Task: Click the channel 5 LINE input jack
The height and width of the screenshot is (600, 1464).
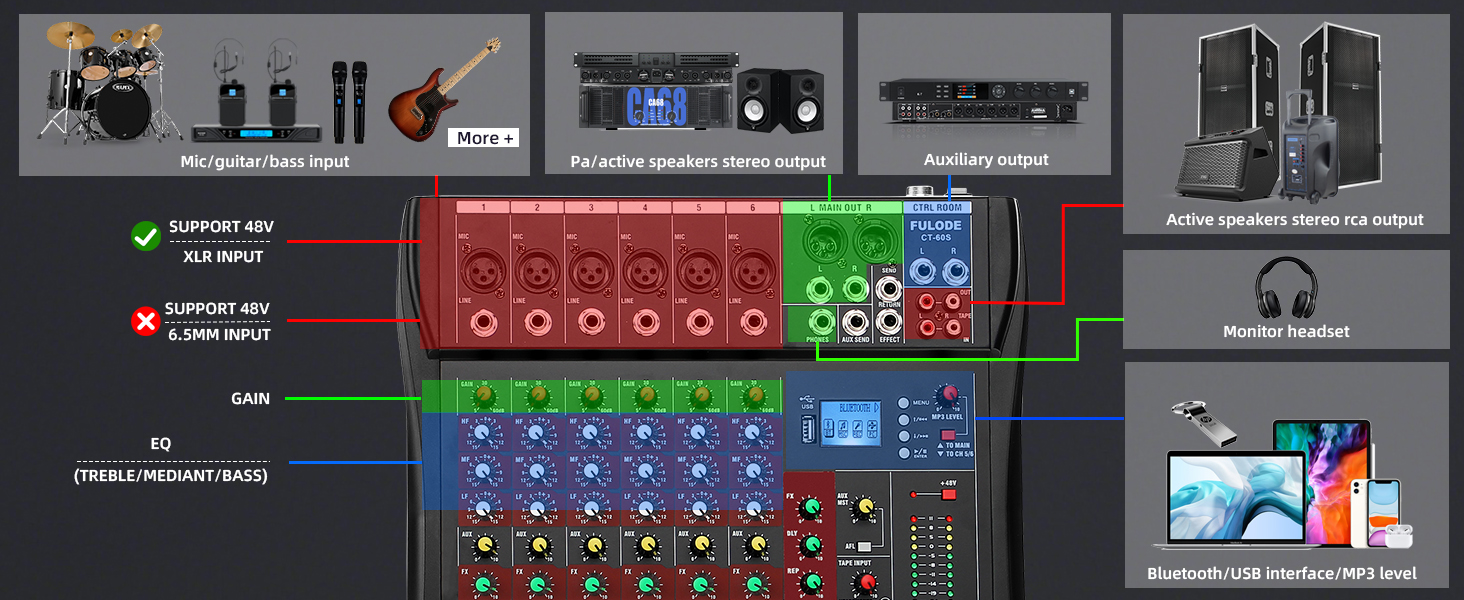Action: click(700, 324)
